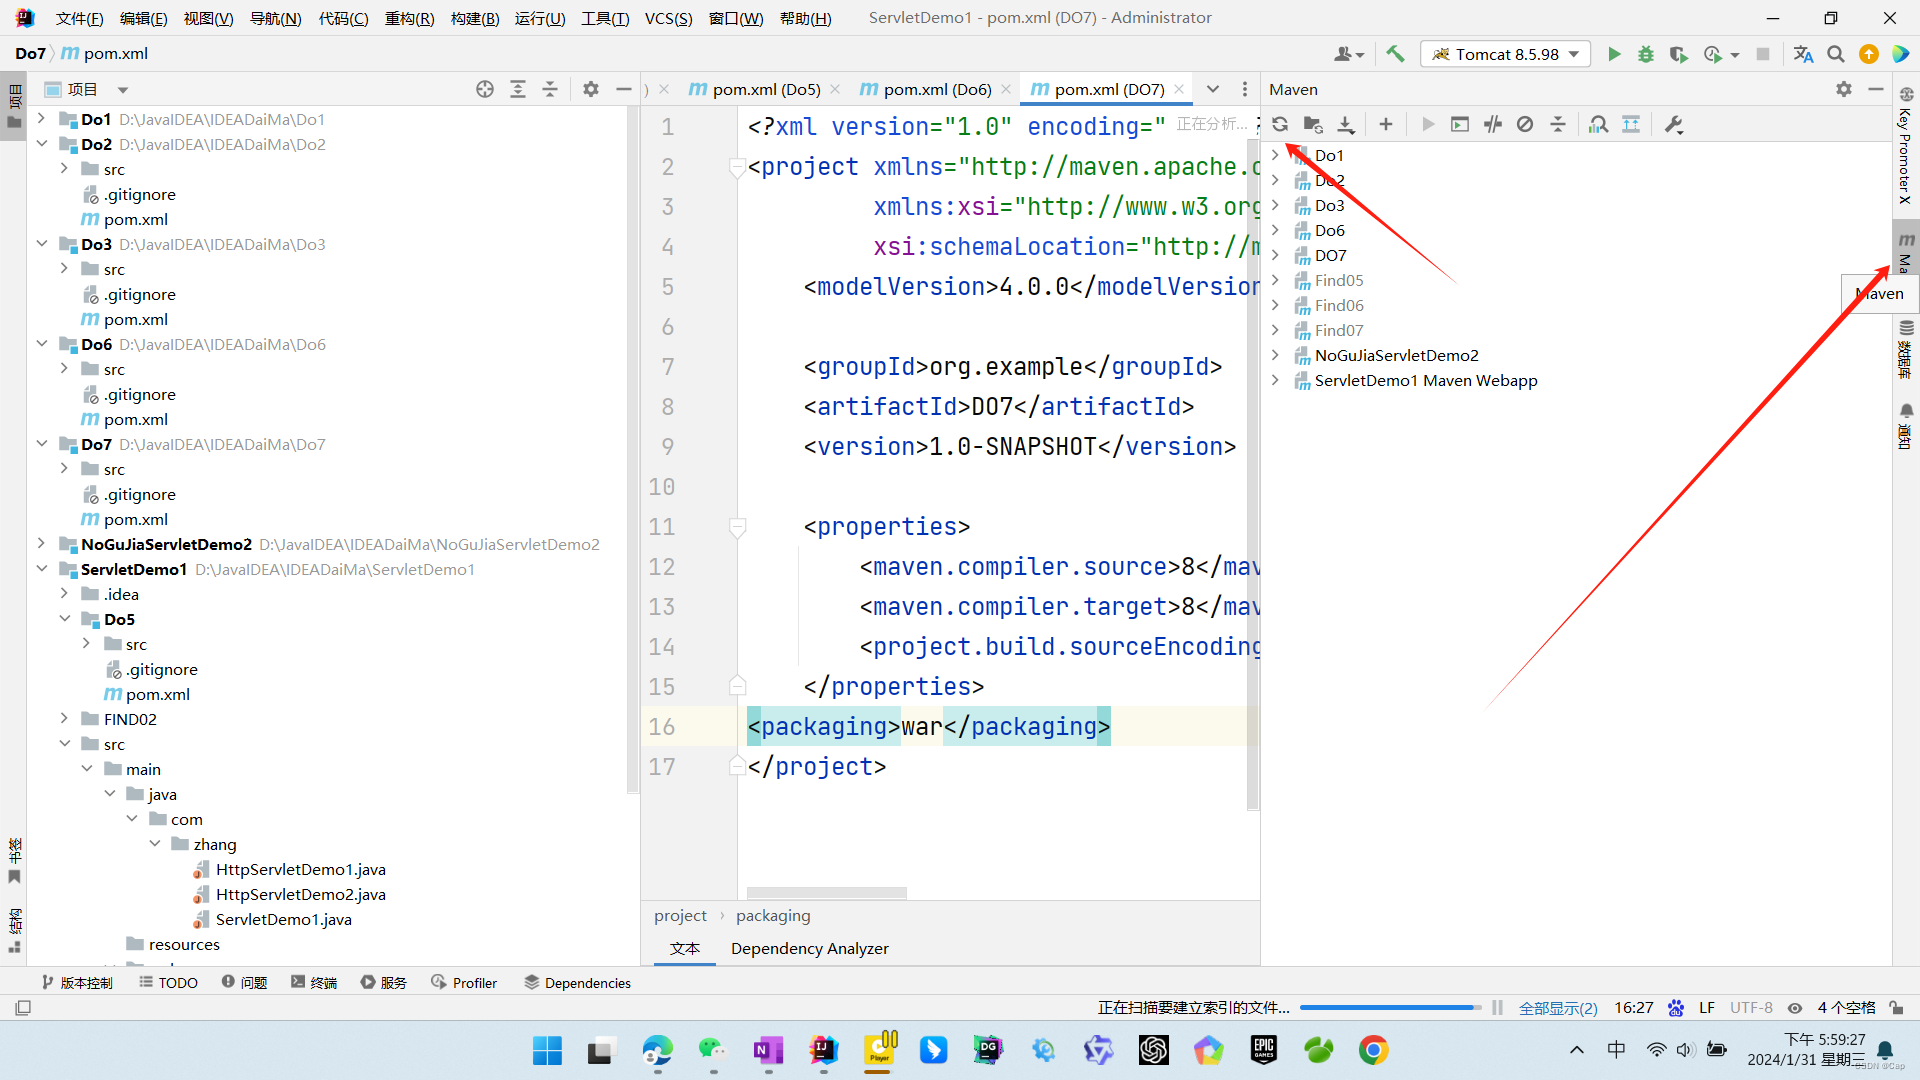The height and width of the screenshot is (1080, 1920).
Task: Open Dependencies tool window
Action: click(578, 983)
